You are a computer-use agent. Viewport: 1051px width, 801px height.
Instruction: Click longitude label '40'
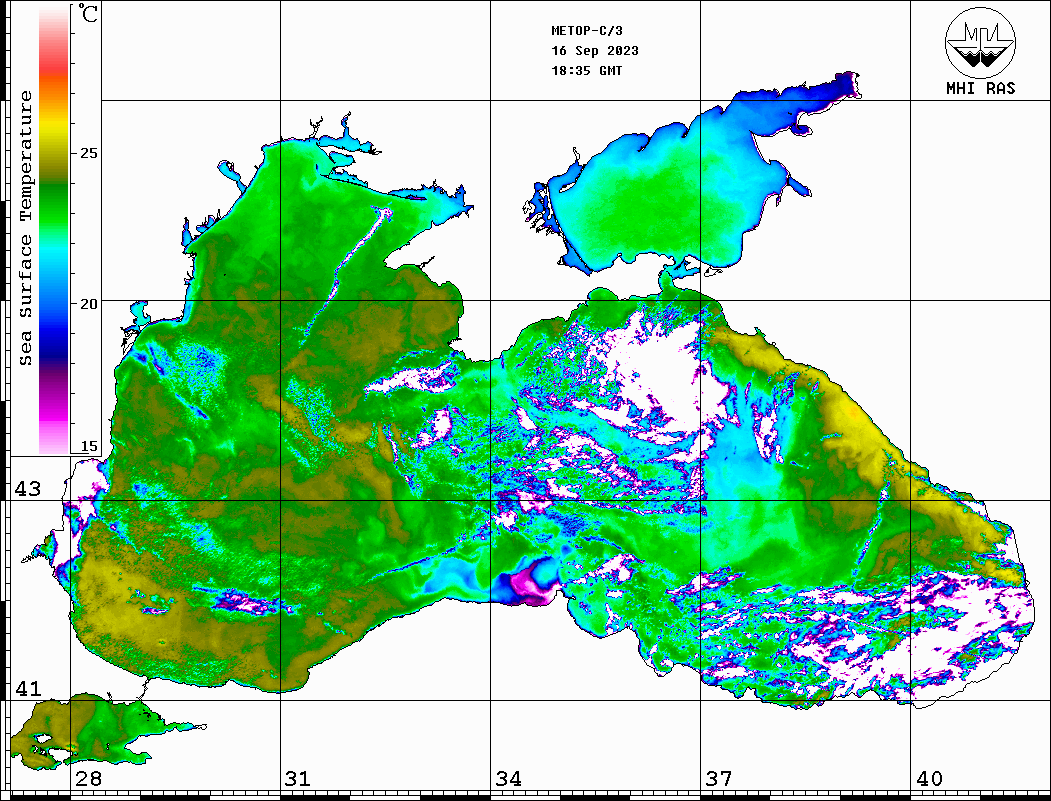pyautogui.click(x=929, y=779)
